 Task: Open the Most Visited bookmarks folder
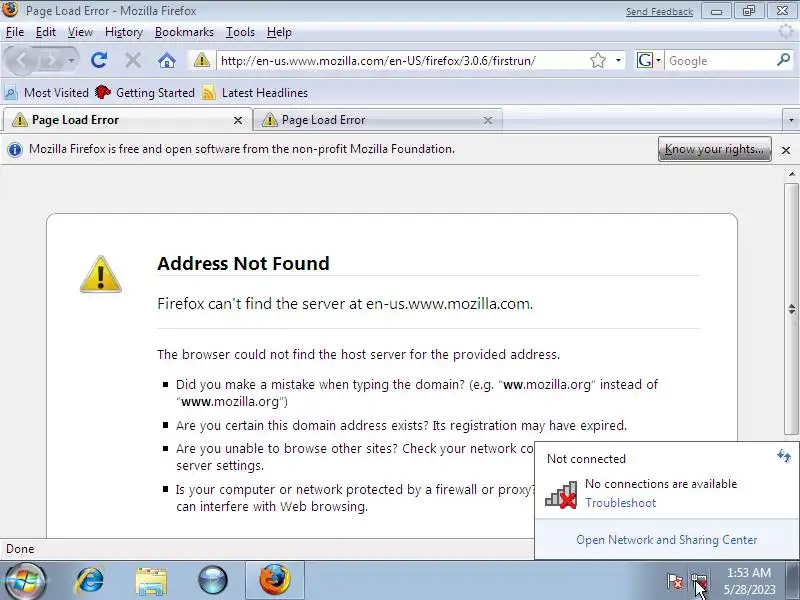coord(46,93)
